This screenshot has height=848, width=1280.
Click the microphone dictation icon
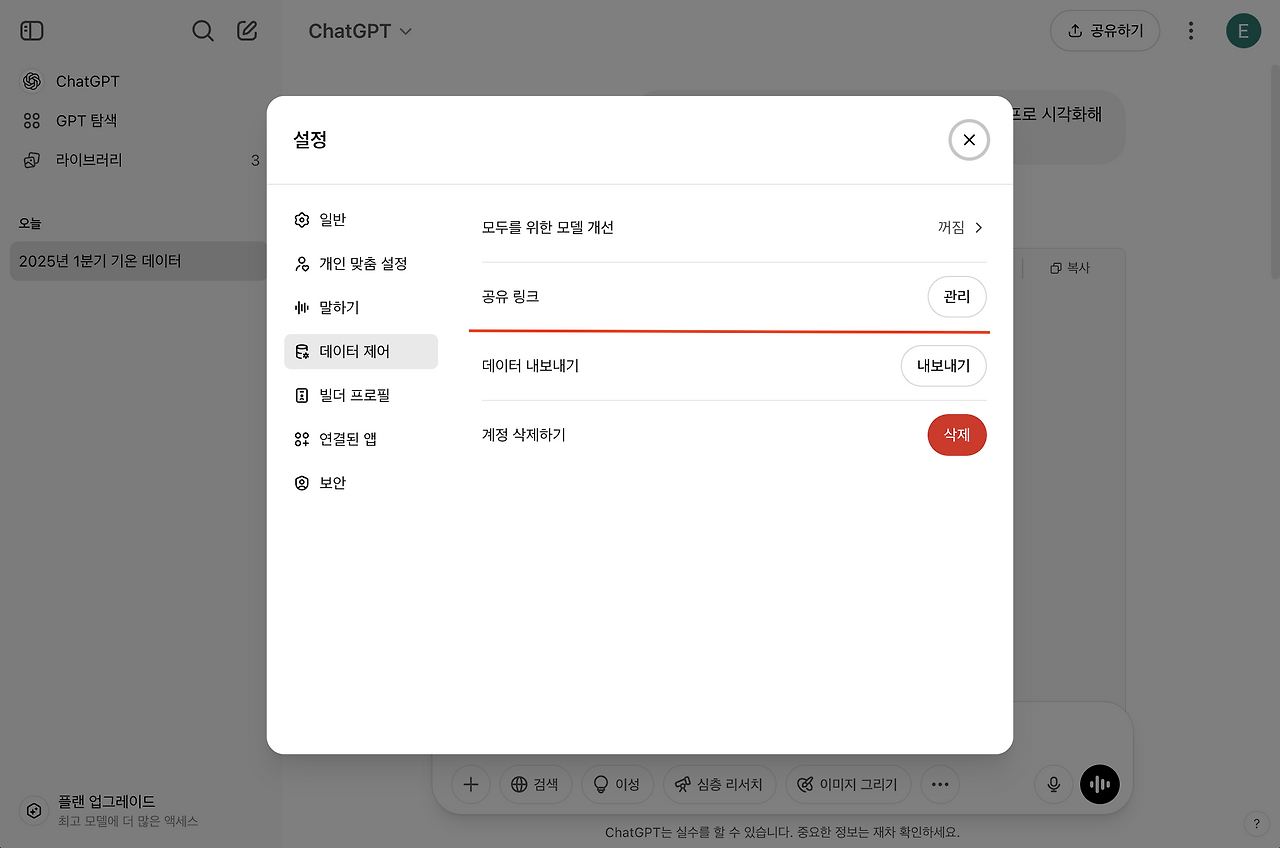point(1053,784)
